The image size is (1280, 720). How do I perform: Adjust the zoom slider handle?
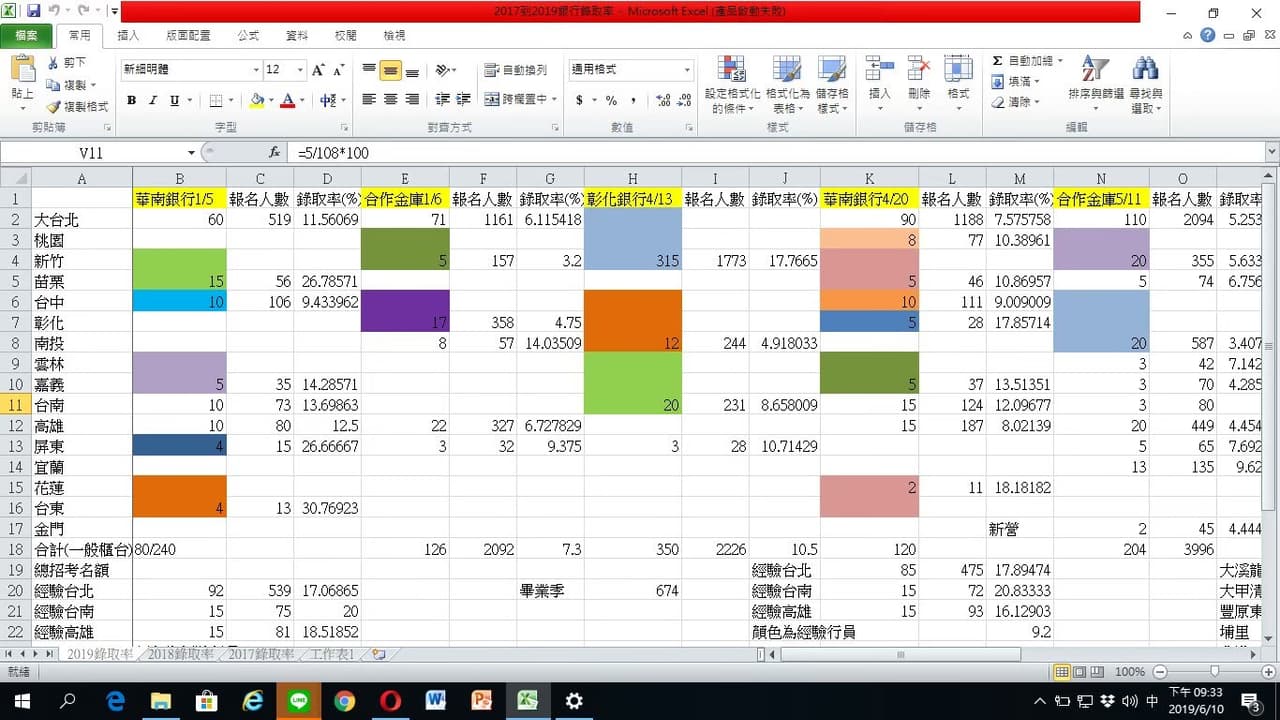tap(1214, 672)
